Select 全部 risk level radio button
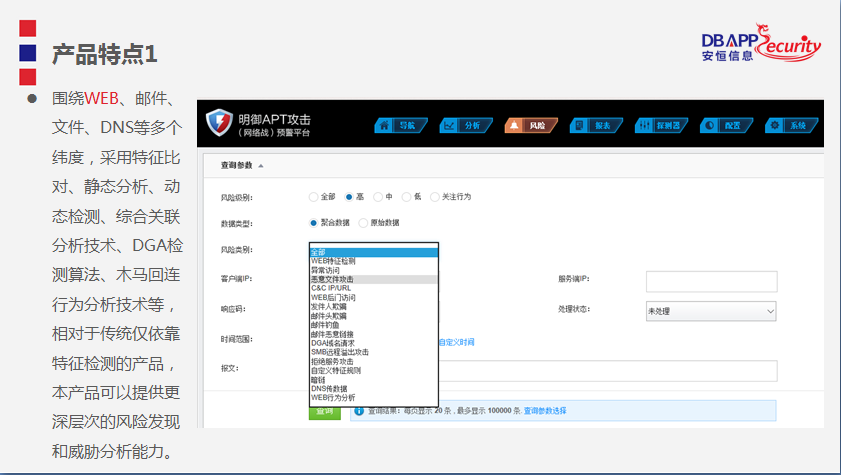Image resolution: width=841 pixels, height=475 pixels. 314,197
